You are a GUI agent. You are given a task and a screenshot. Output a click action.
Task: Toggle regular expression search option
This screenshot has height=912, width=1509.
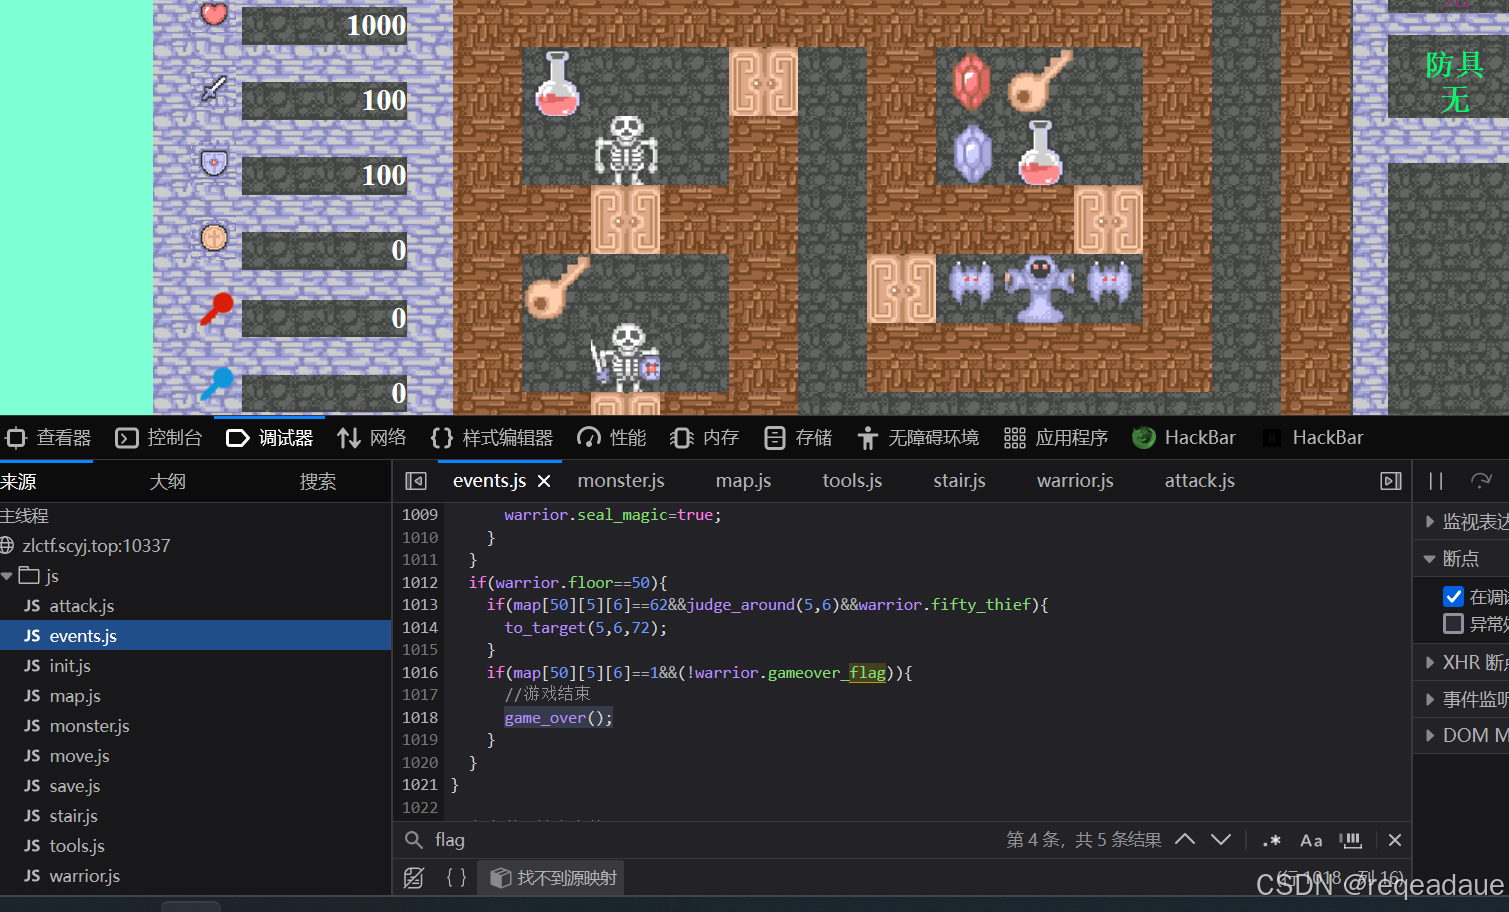click(1271, 840)
